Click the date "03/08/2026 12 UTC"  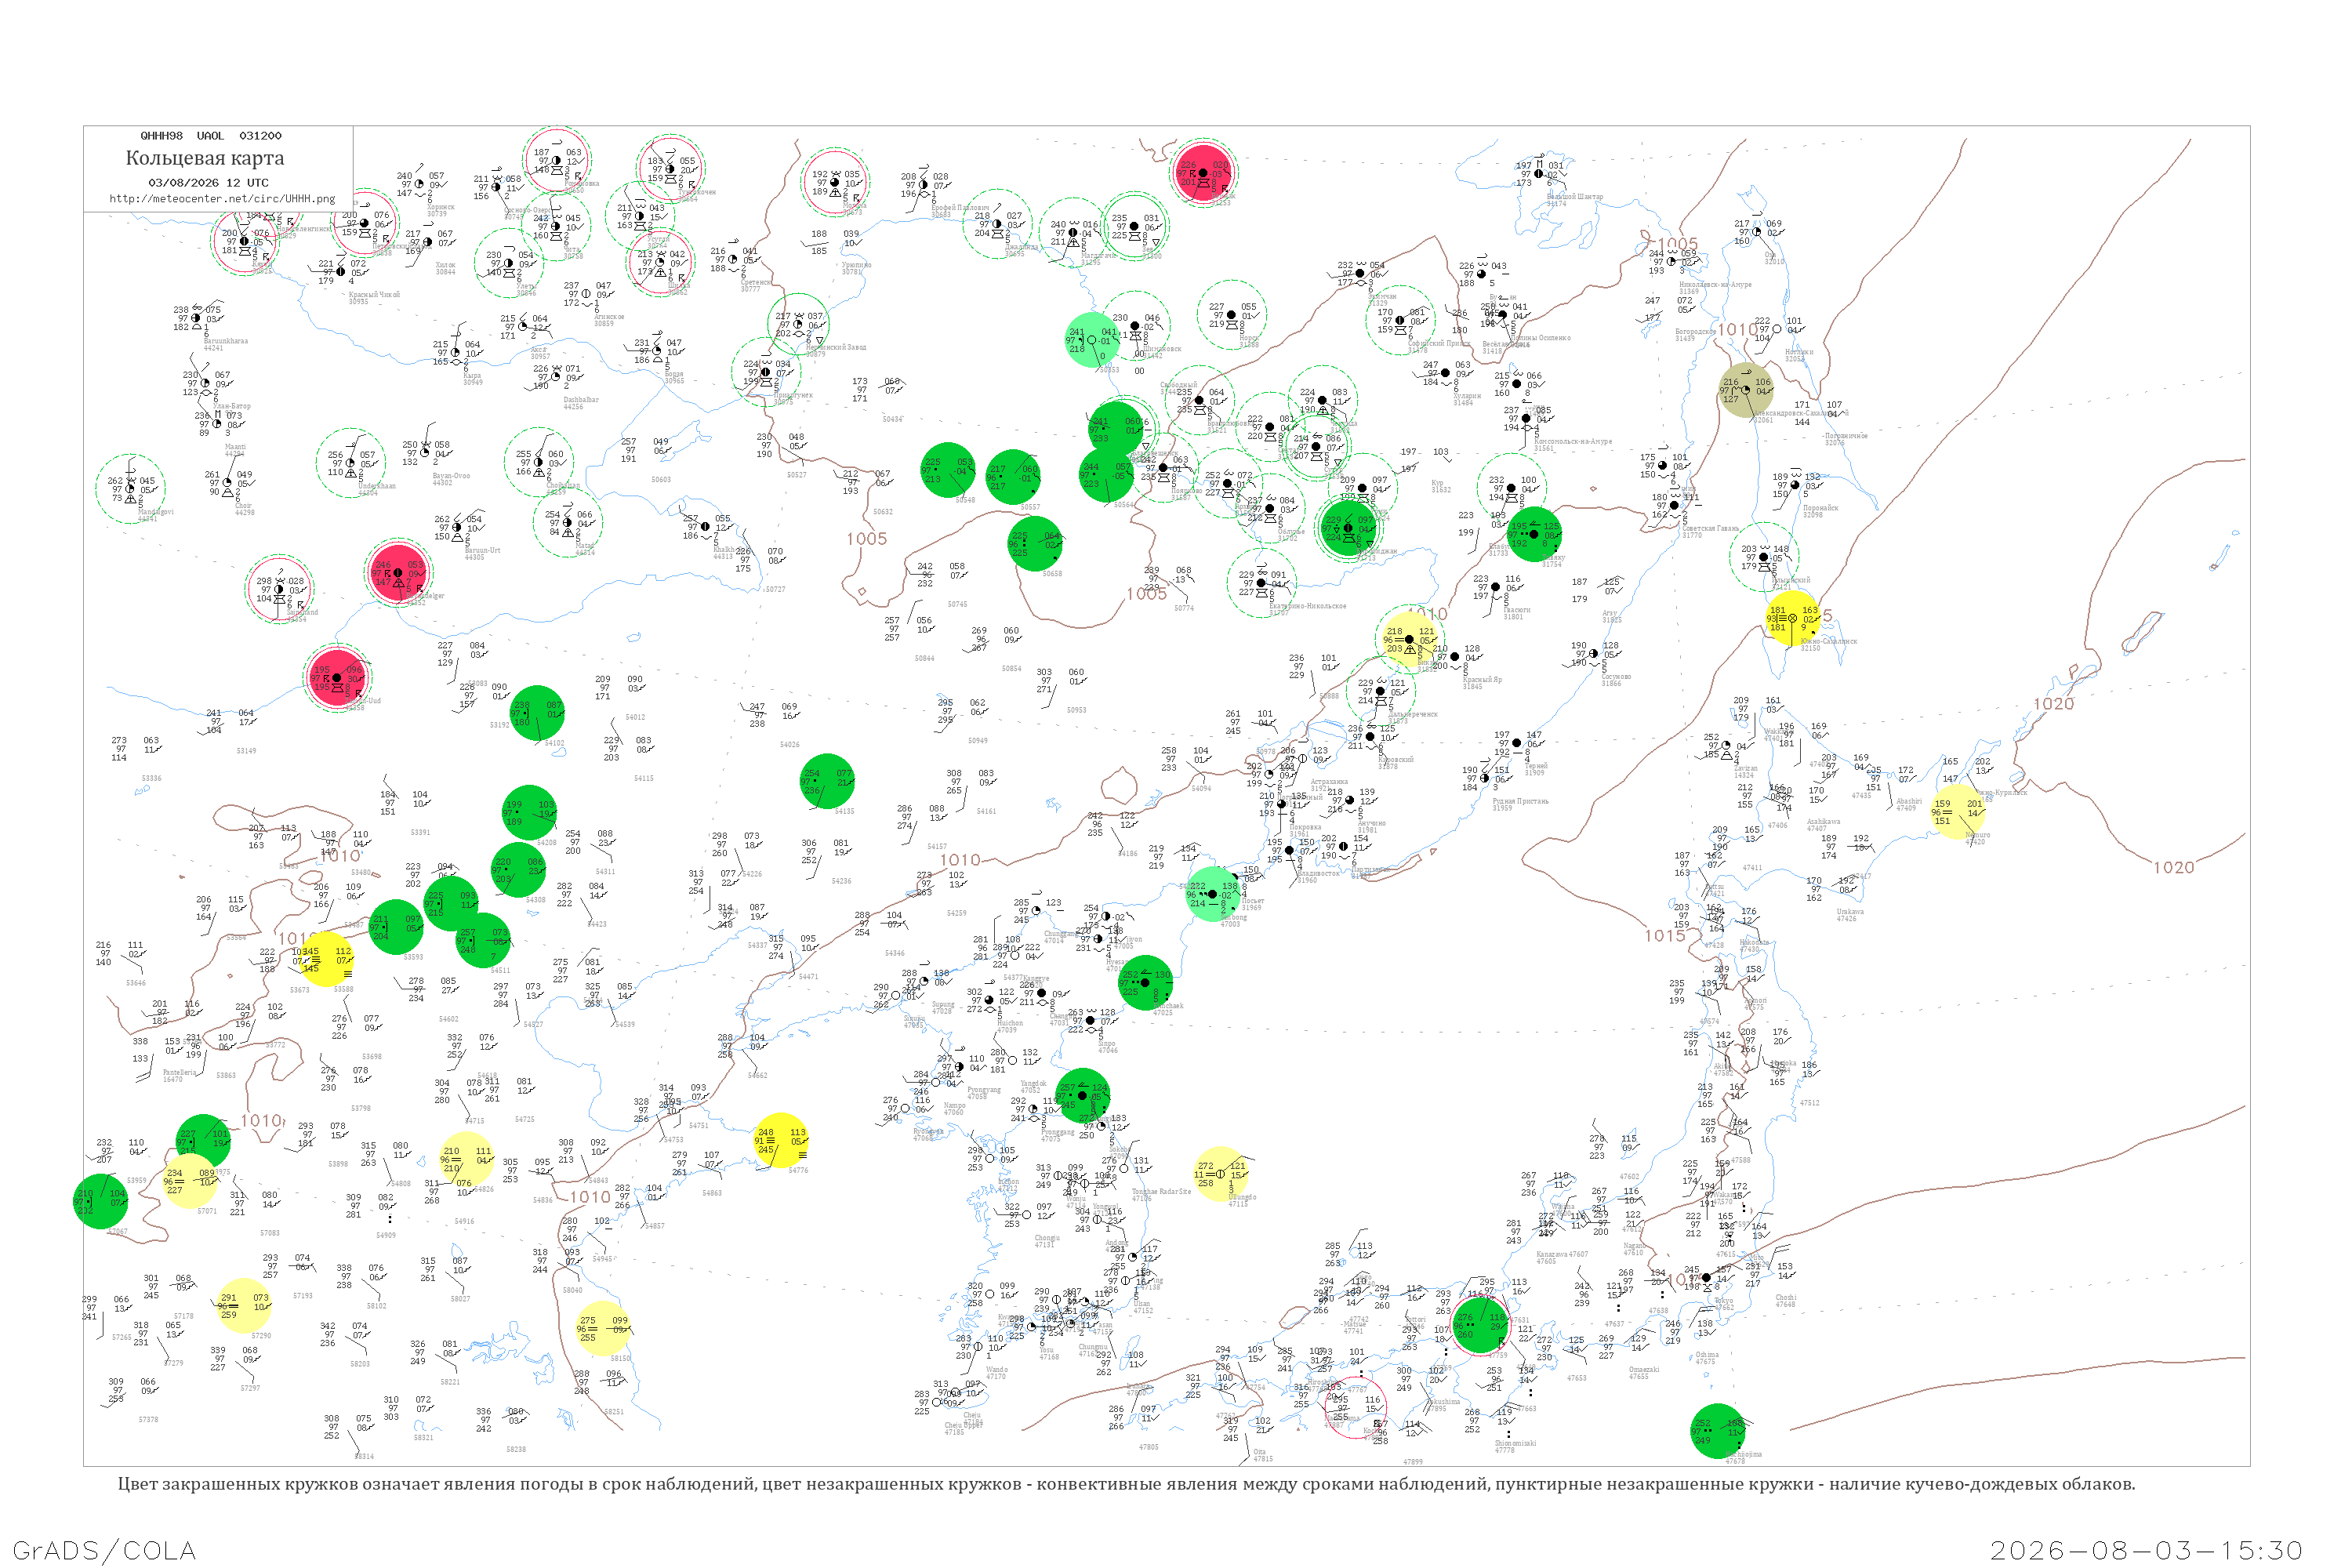(208, 183)
